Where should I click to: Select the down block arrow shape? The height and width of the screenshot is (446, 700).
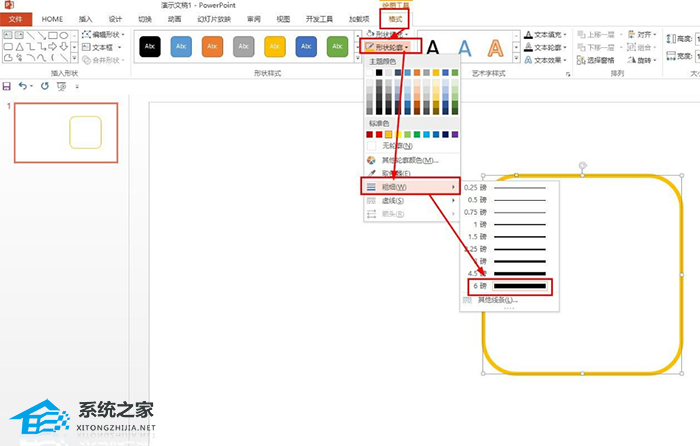tap(64, 46)
